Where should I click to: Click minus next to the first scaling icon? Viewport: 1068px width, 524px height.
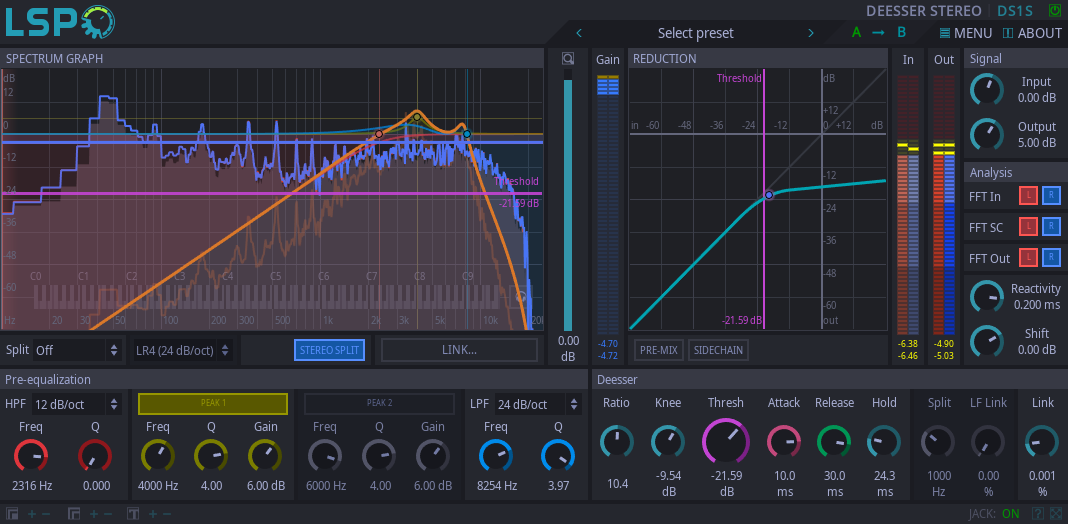pyautogui.click(x=46, y=514)
